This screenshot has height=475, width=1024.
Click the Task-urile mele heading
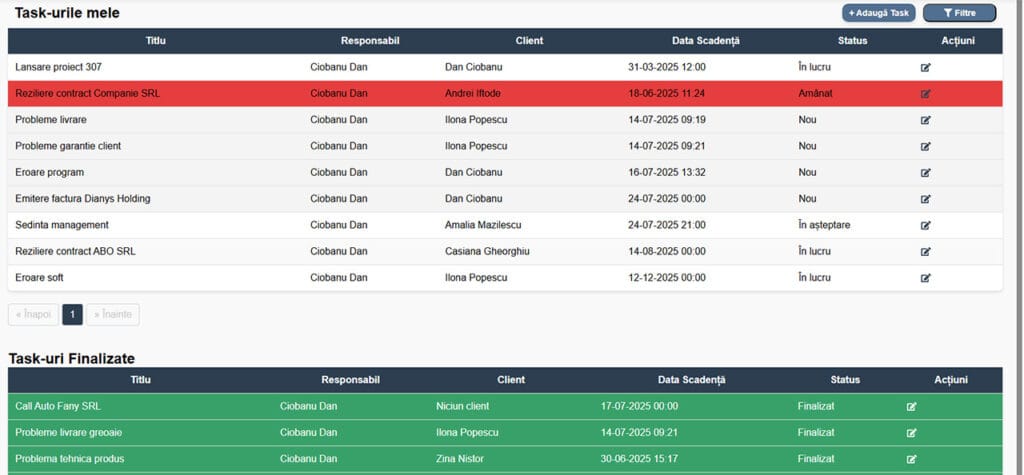click(67, 13)
